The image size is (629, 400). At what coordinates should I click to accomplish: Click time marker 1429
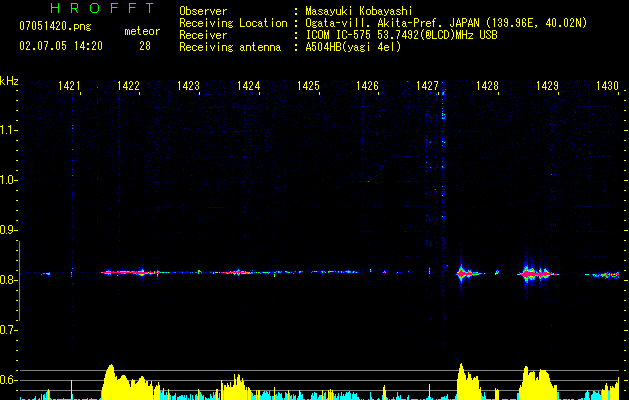tap(548, 86)
